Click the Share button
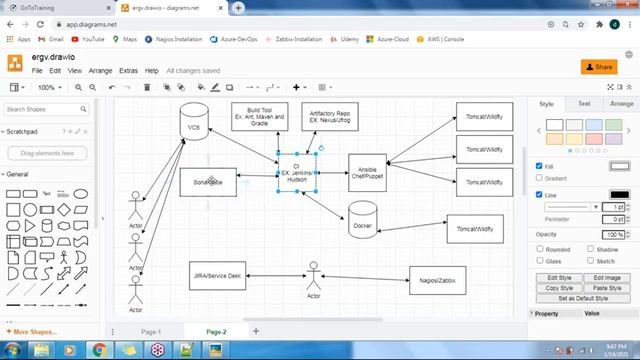 [x=599, y=67]
